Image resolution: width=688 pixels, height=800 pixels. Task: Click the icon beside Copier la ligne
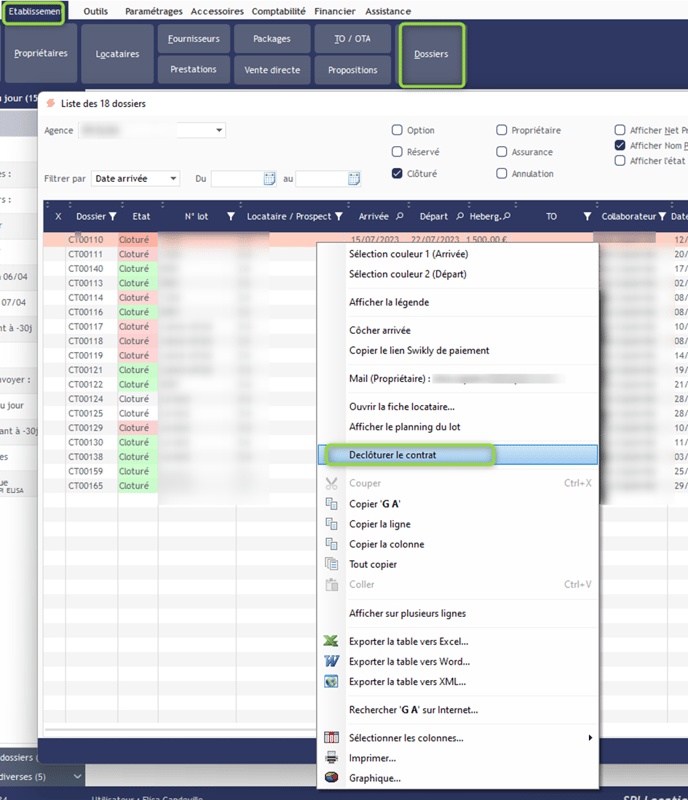[x=331, y=524]
